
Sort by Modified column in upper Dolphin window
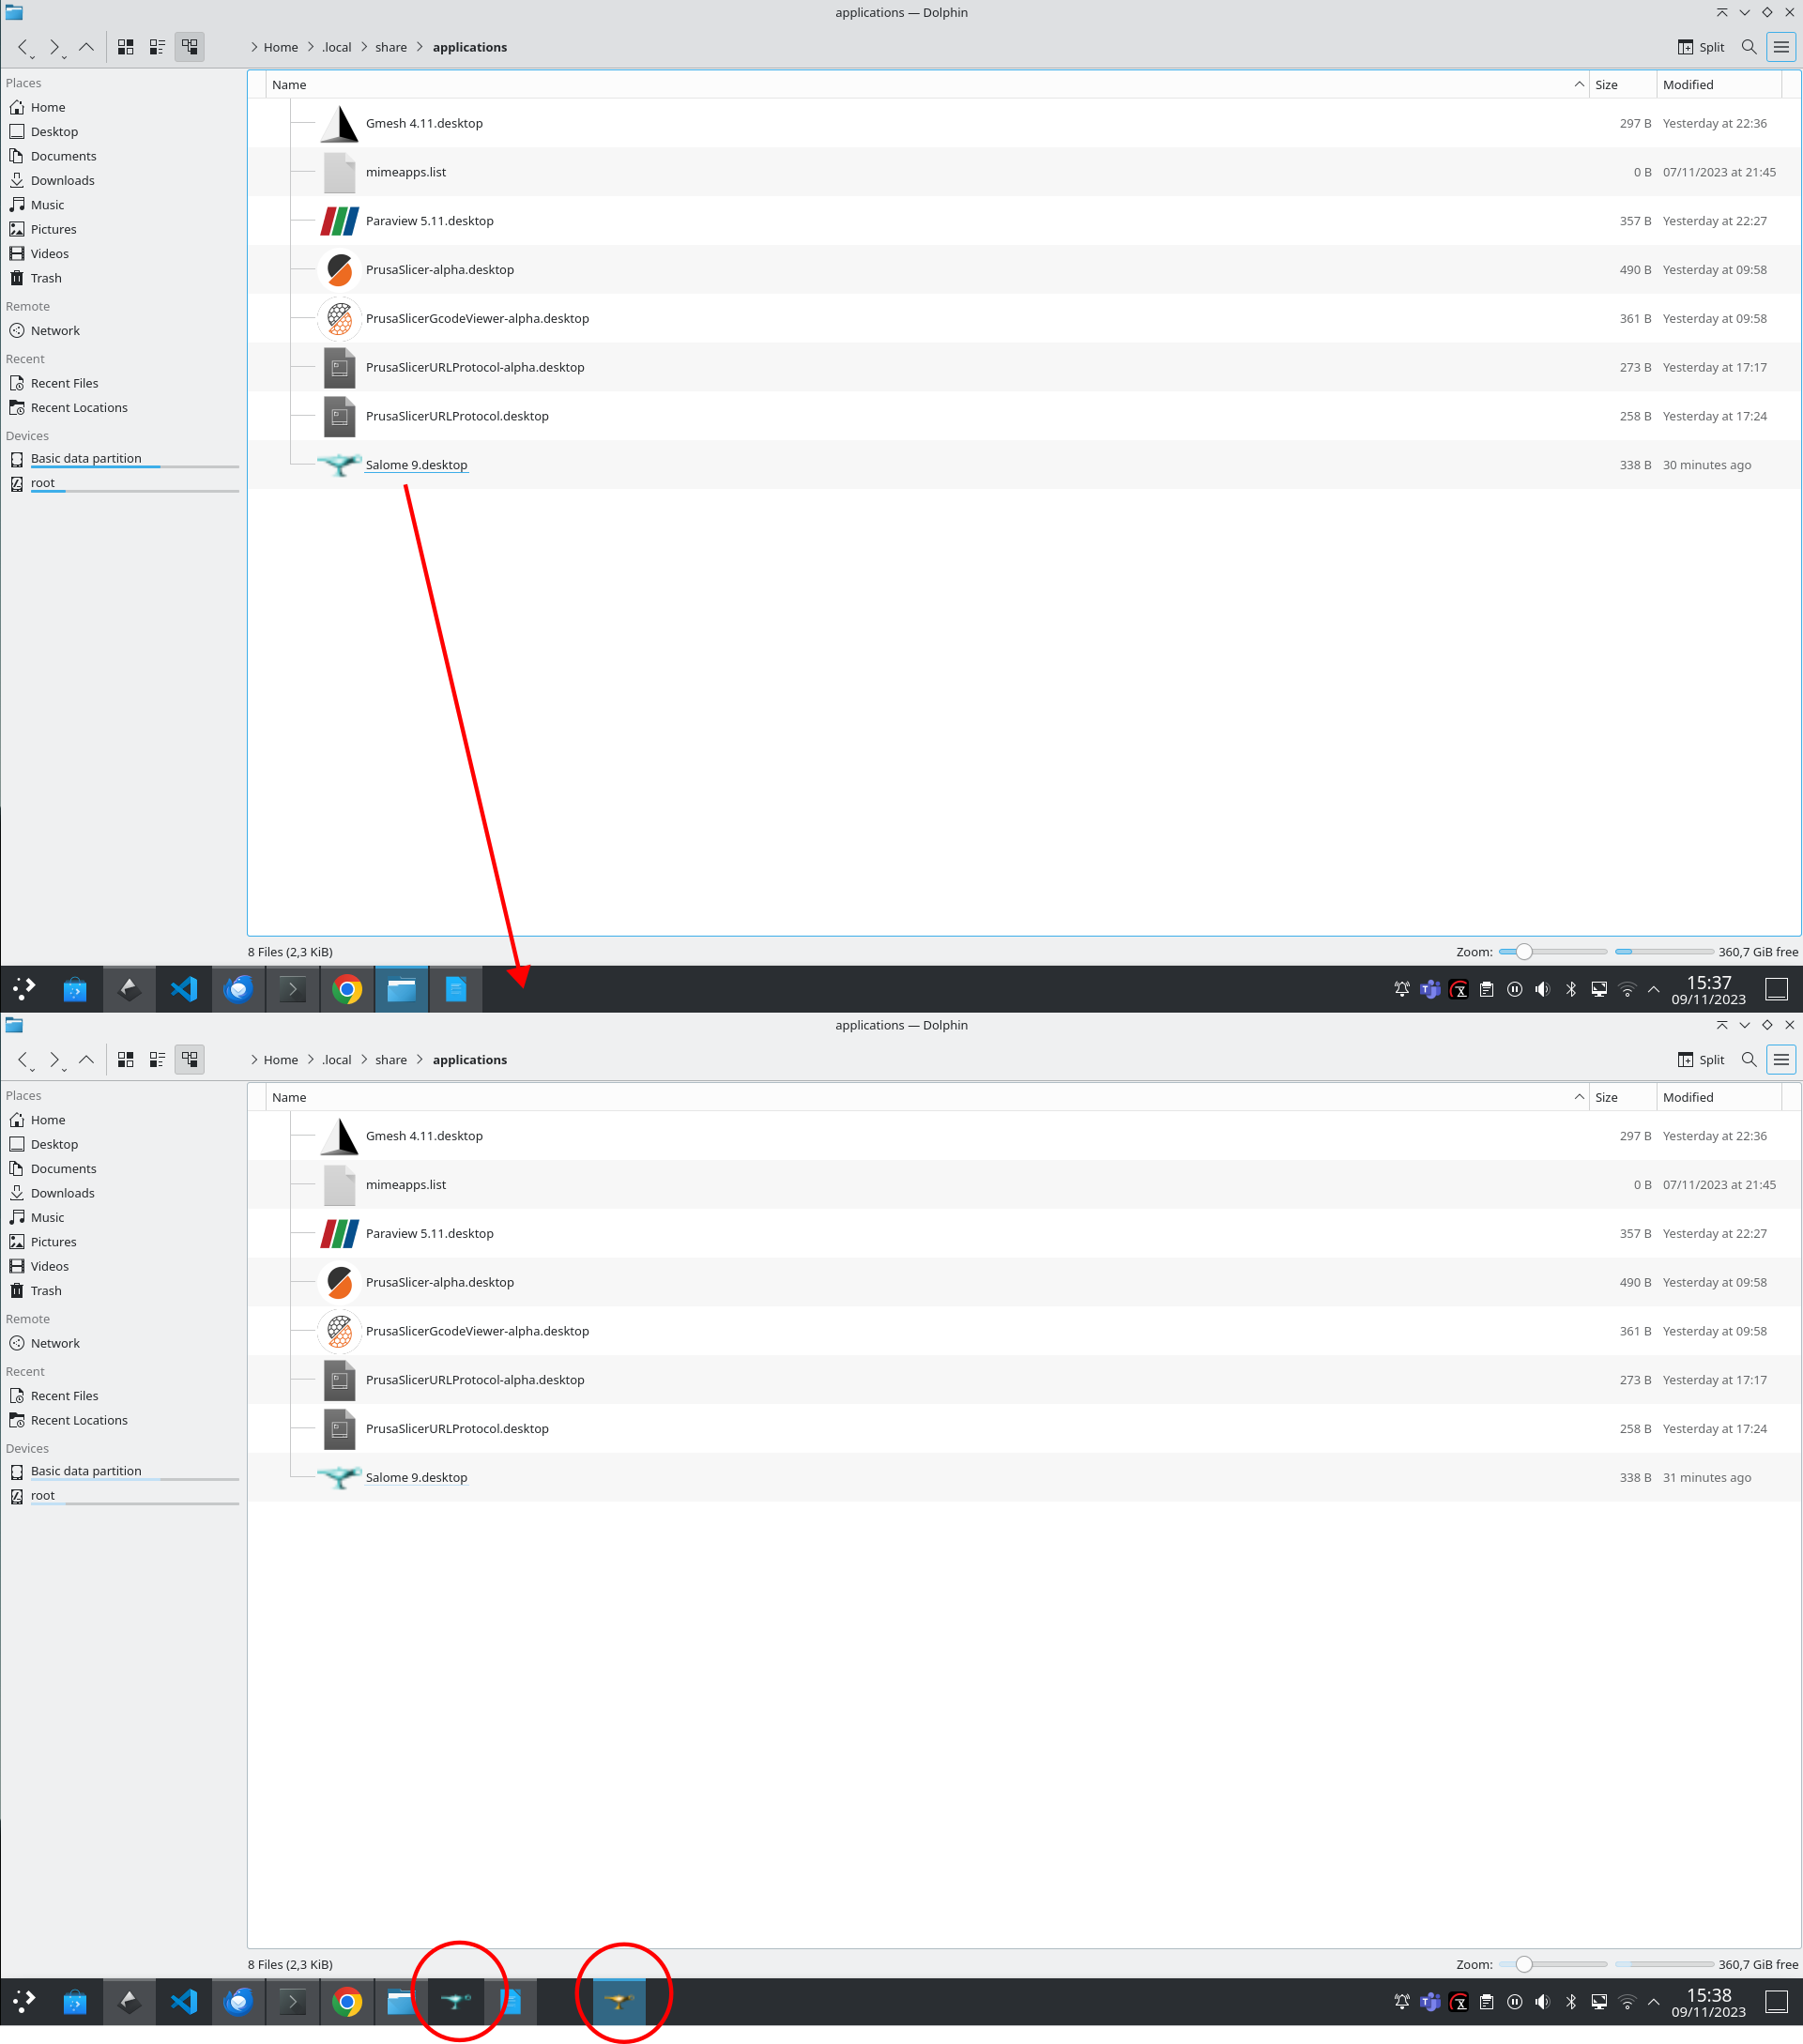point(1719,85)
